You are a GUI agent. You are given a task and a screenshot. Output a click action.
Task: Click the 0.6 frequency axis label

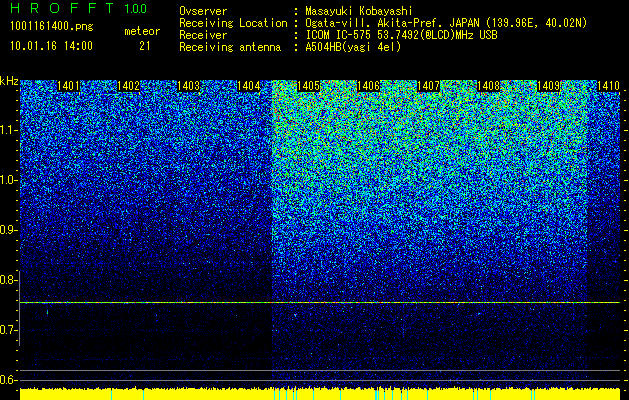pyautogui.click(x=8, y=380)
